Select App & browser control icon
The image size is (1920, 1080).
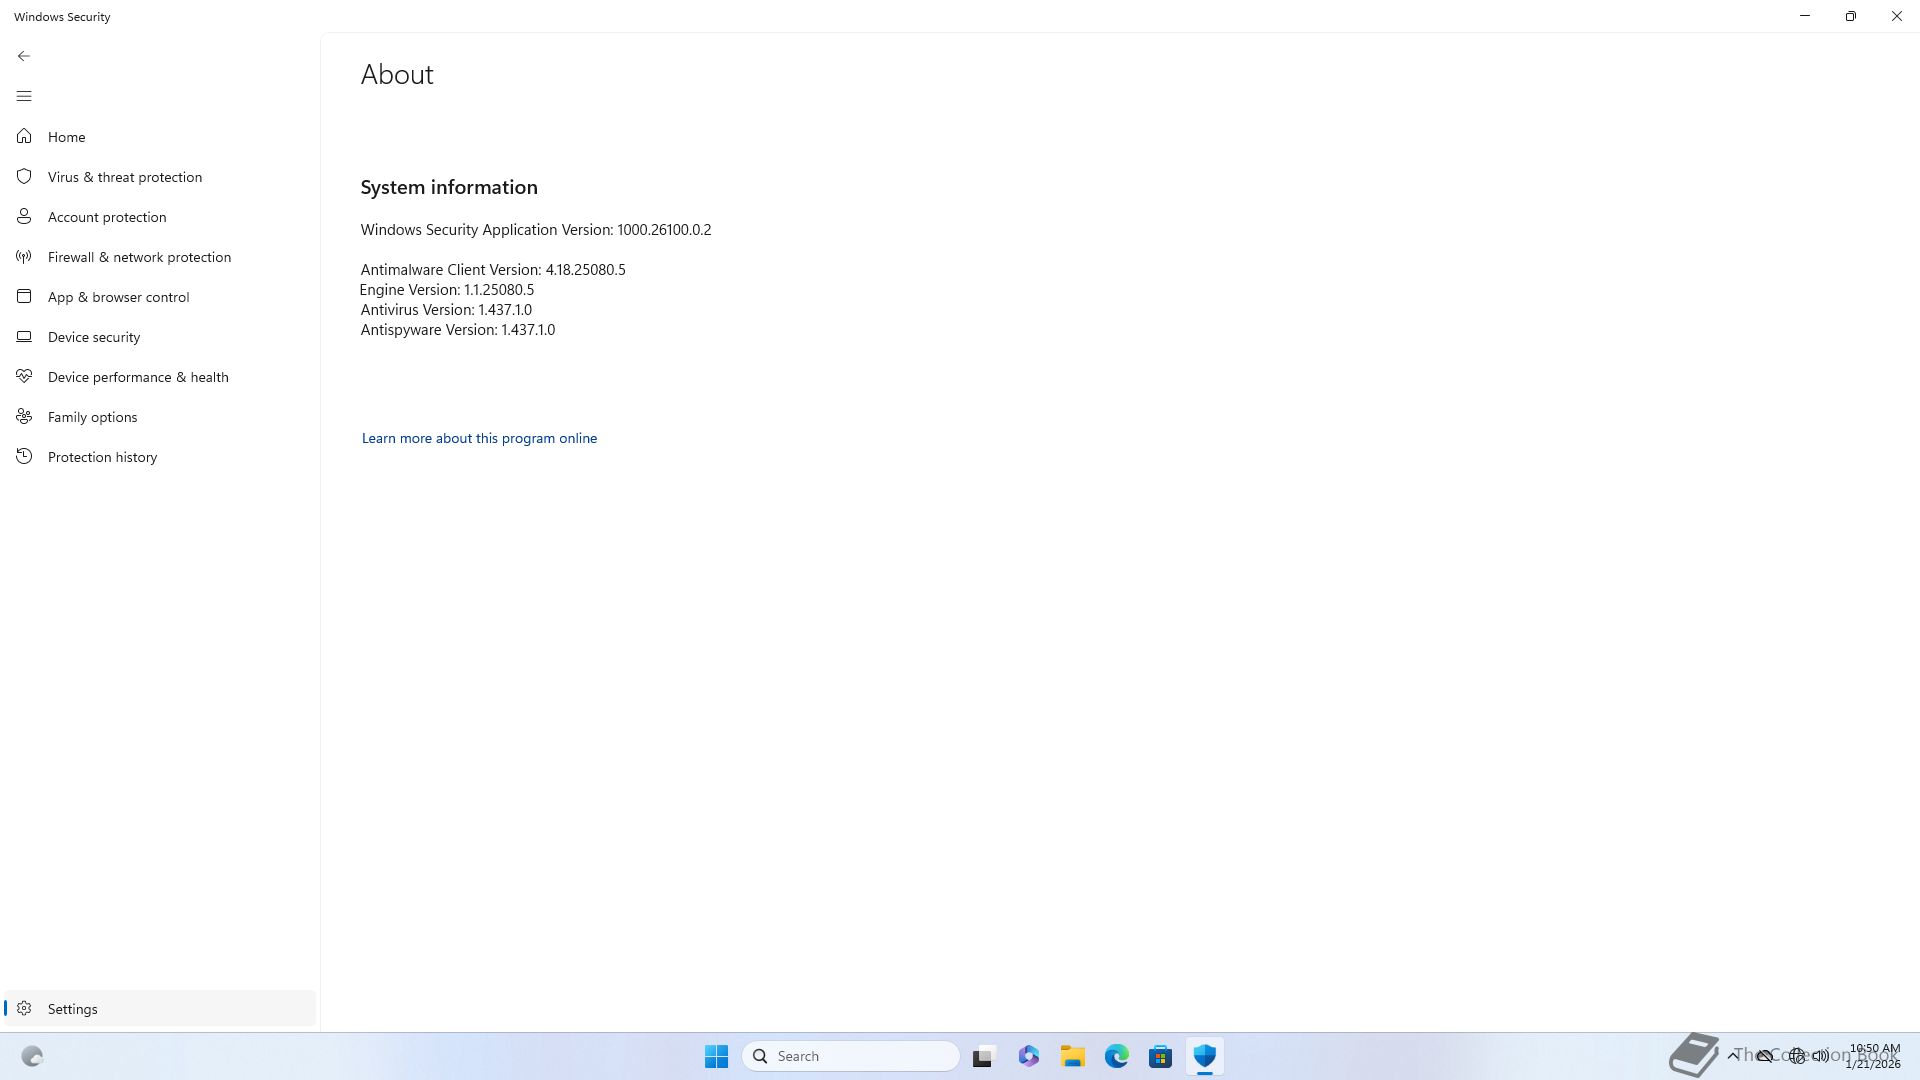(24, 296)
